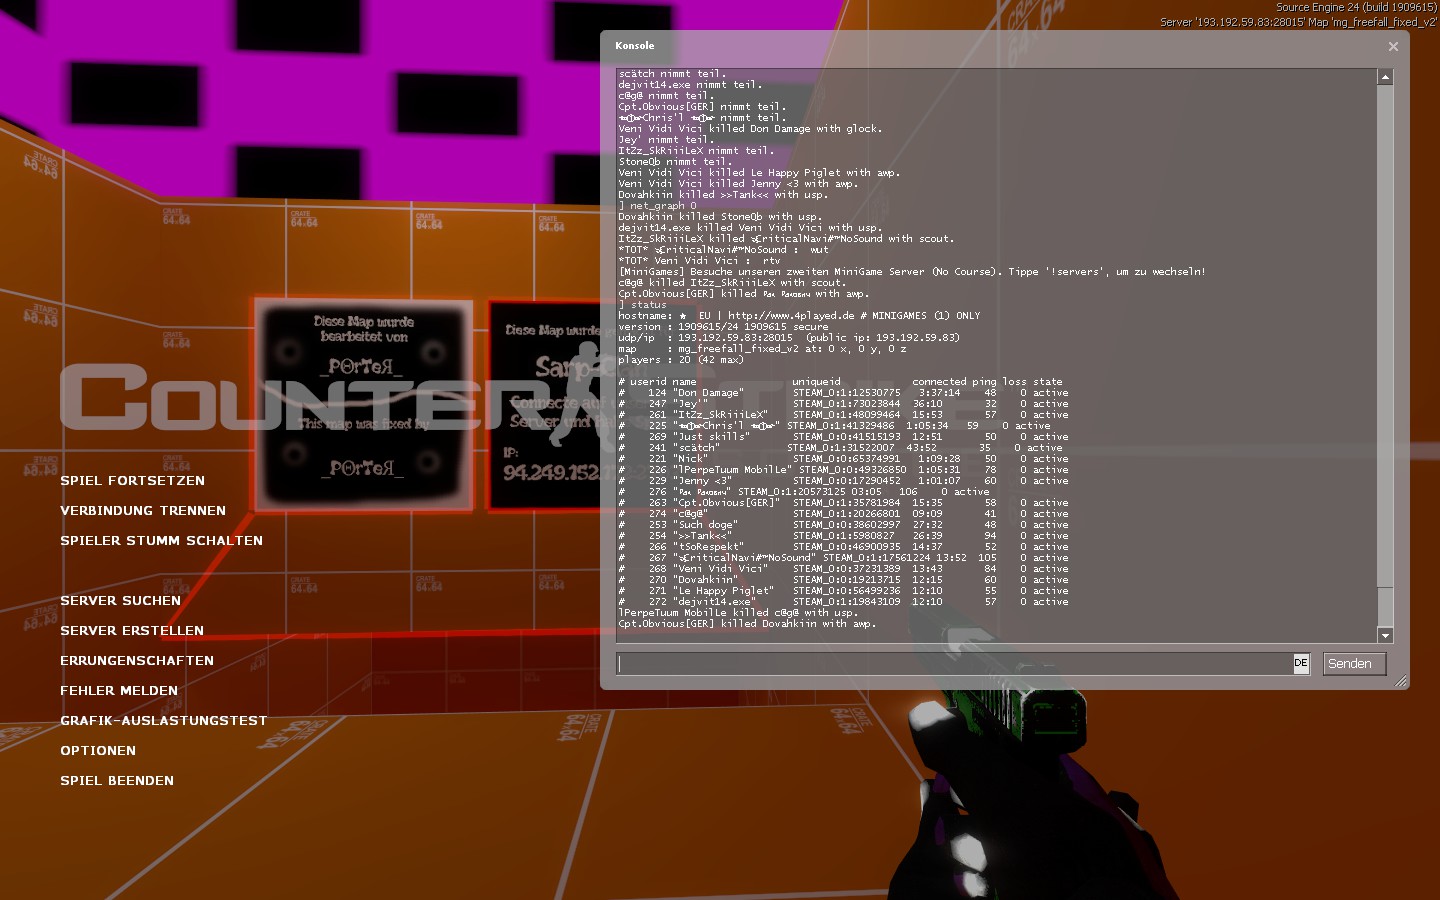Click the Source Engine 24 build text
The width and height of the screenshot is (1440, 900).
click(x=1356, y=7)
